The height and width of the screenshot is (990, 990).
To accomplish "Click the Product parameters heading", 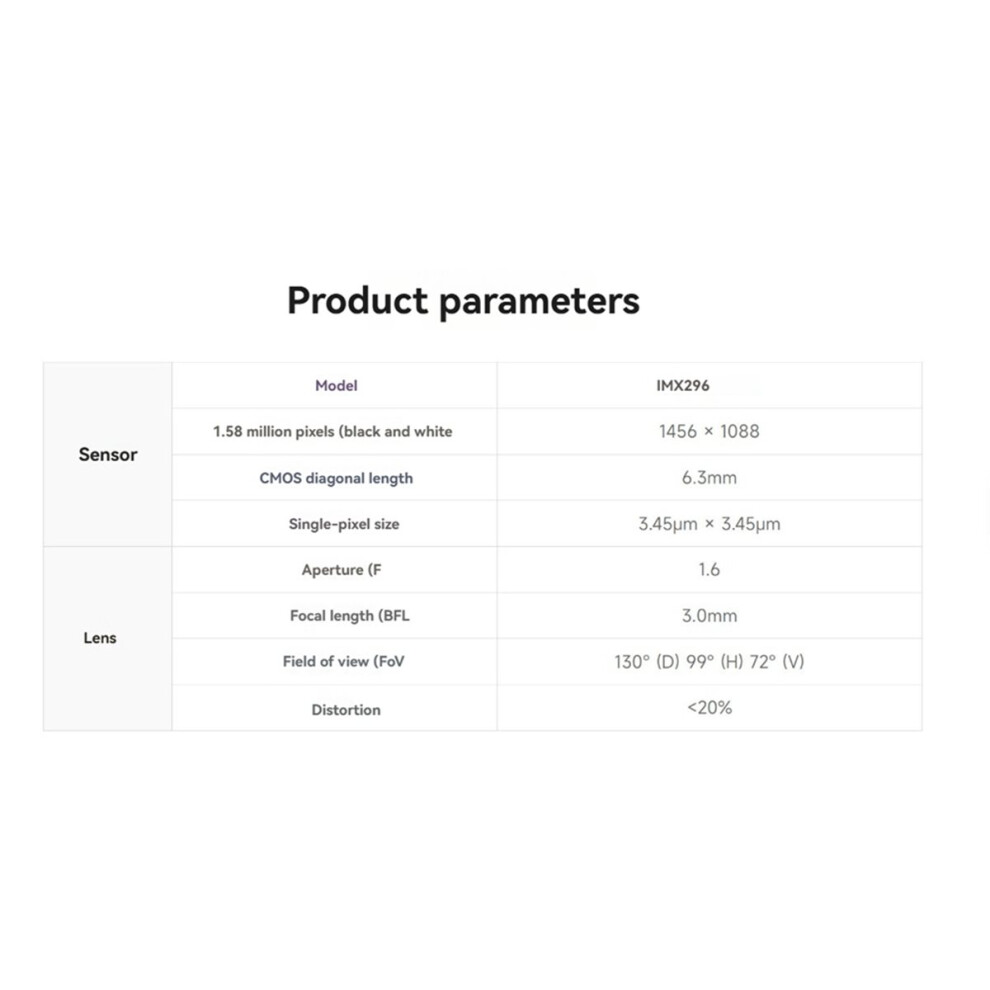I will click(x=463, y=301).
